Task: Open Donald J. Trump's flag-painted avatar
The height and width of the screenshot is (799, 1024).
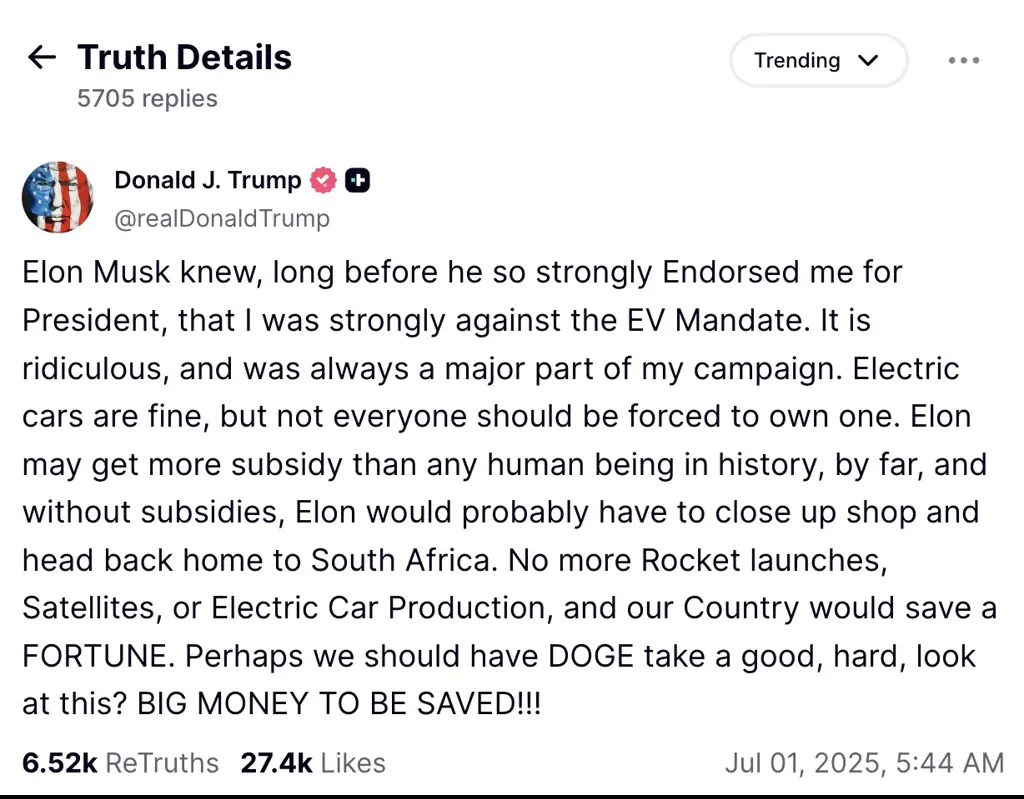Action: pyautogui.click(x=57, y=197)
